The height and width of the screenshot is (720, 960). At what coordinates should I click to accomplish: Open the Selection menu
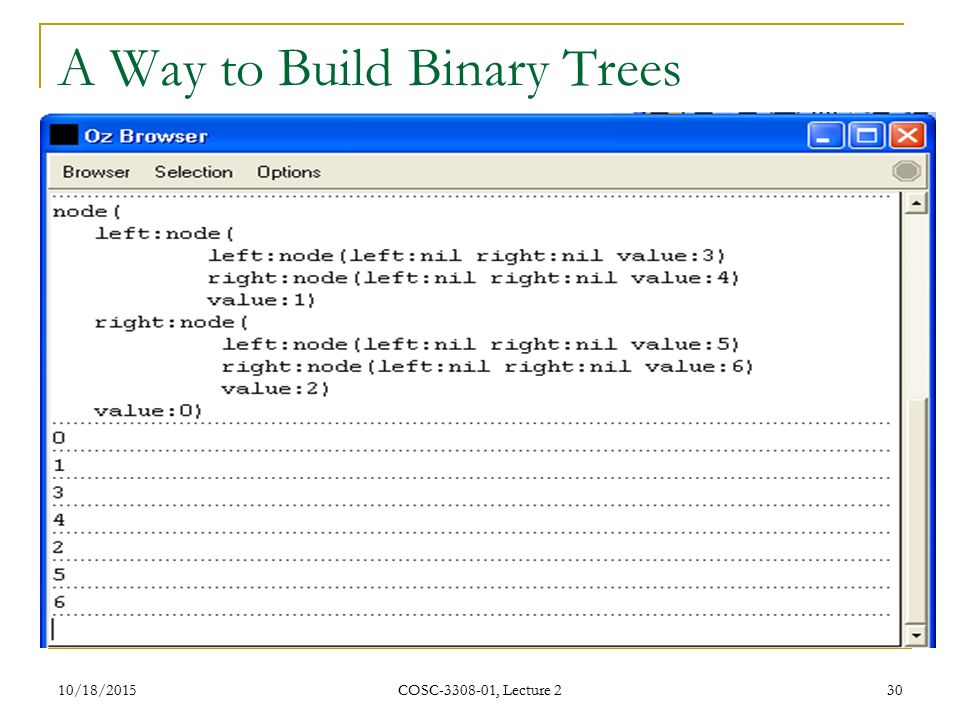pyautogui.click(x=193, y=172)
